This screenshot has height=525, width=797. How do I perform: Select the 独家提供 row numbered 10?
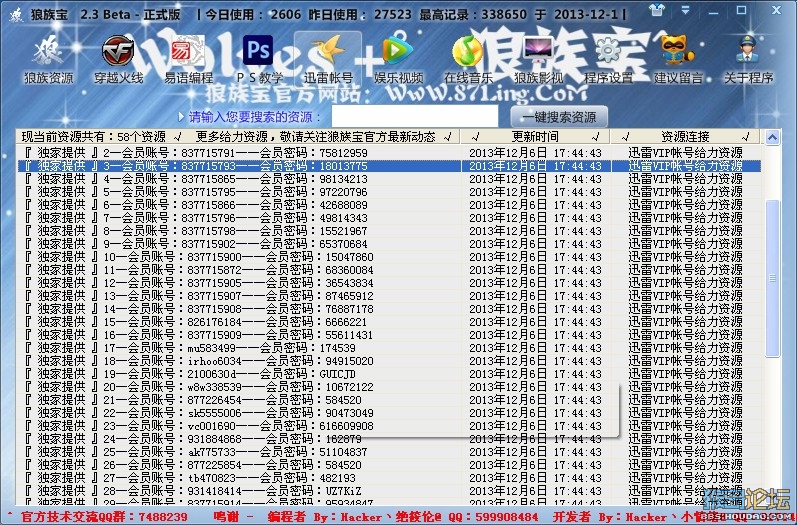coord(389,257)
